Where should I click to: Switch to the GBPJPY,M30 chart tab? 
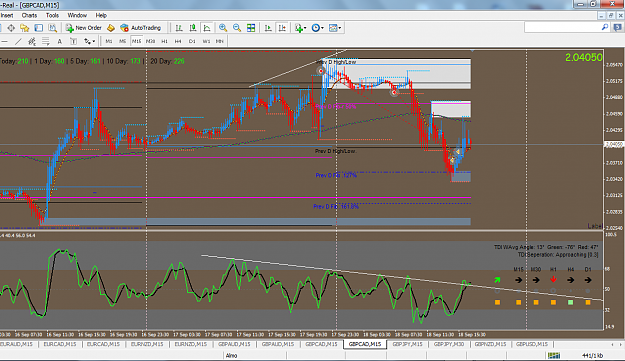click(x=448, y=344)
